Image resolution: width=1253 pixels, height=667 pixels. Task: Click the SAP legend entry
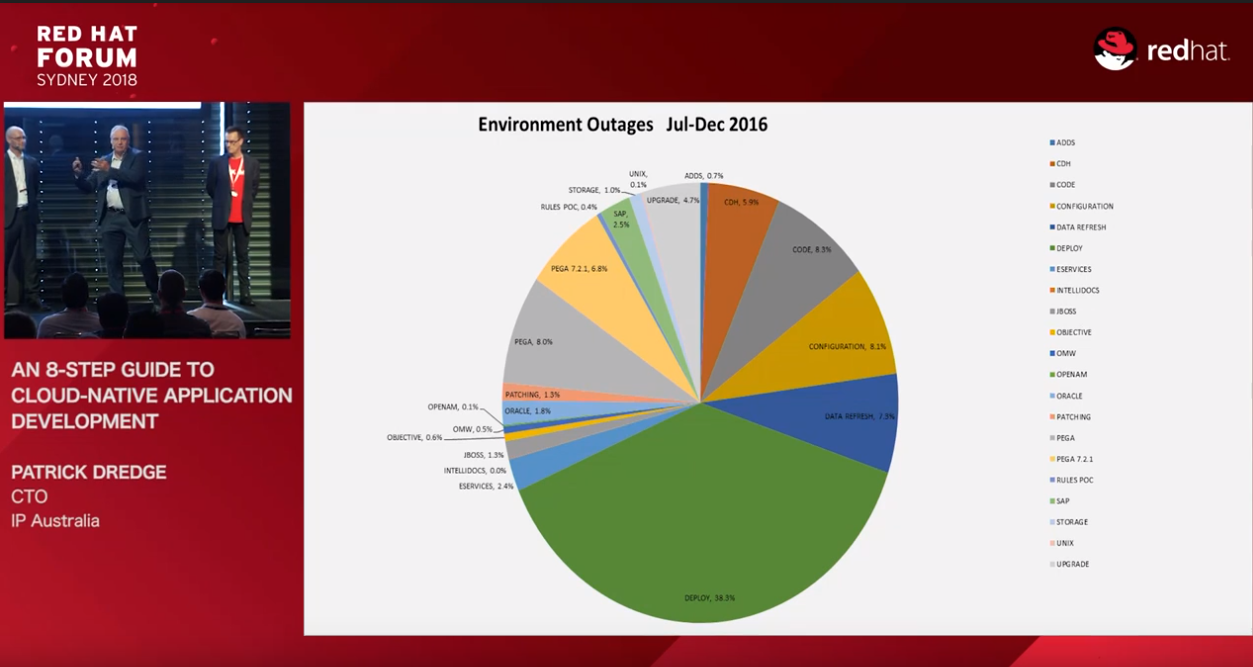(1063, 501)
